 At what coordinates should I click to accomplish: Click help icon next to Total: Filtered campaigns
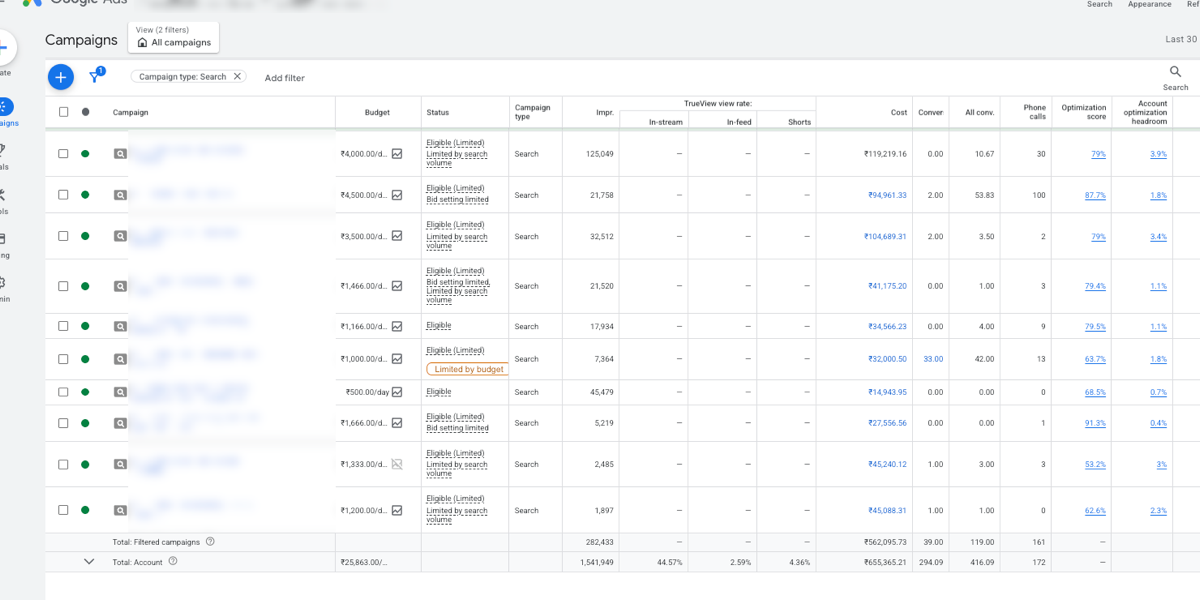click(210, 541)
